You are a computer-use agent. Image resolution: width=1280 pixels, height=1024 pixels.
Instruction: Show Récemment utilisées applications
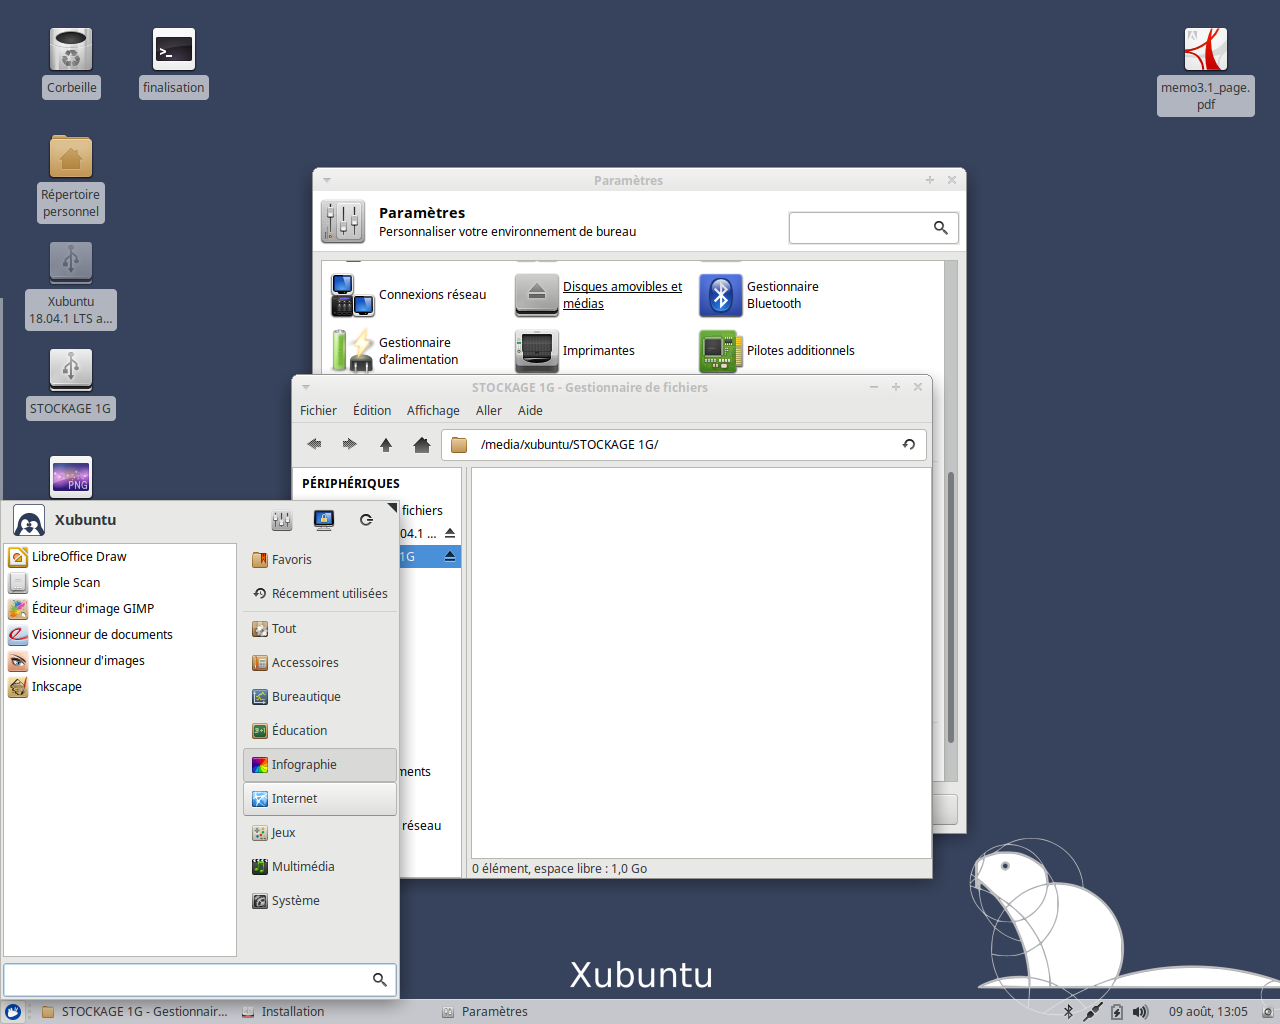(320, 594)
